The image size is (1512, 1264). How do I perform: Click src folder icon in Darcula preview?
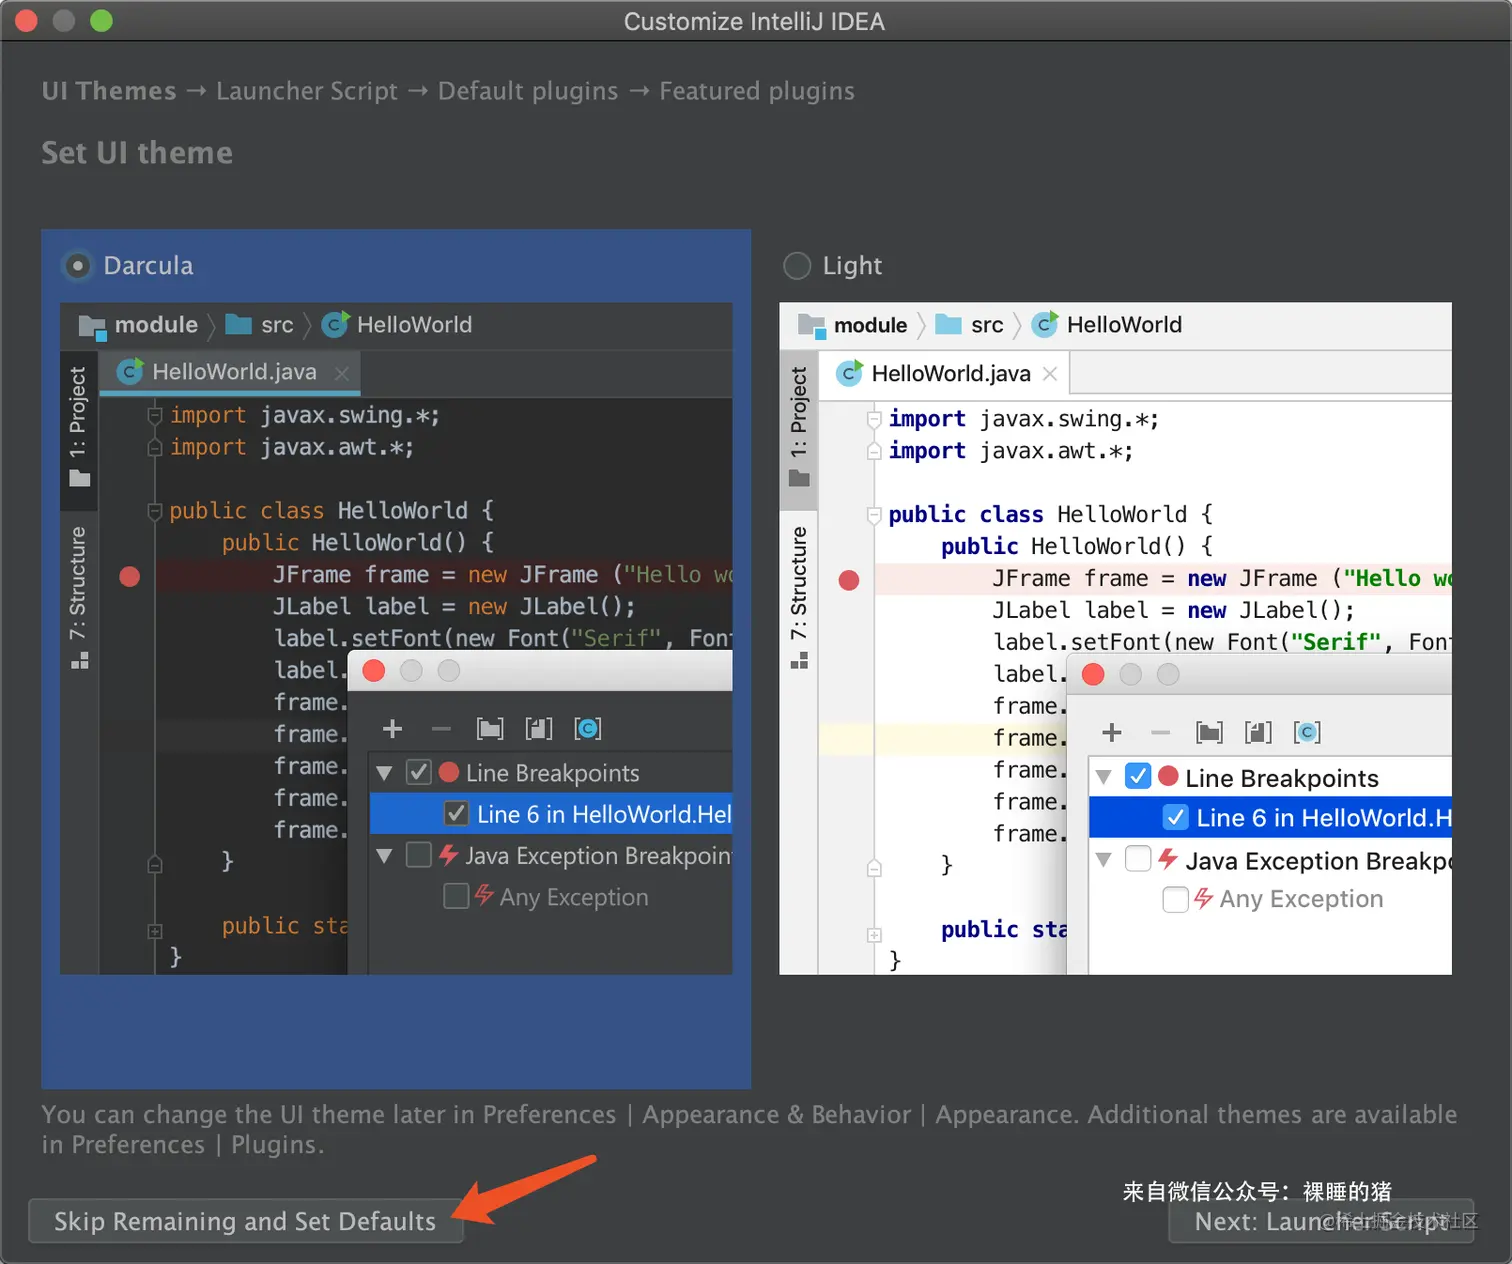click(238, 325)
